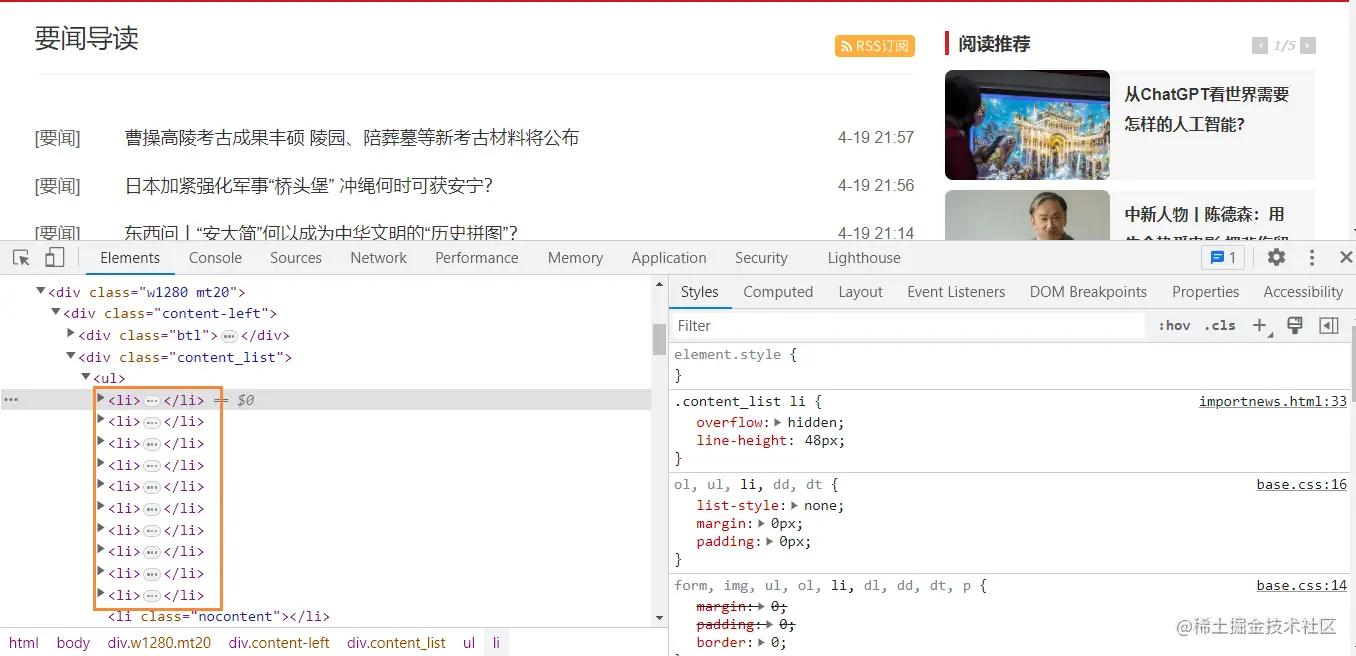Open the Lighthouse tab
This screenshot has height=656, width=1356.
tap(864, 257)
